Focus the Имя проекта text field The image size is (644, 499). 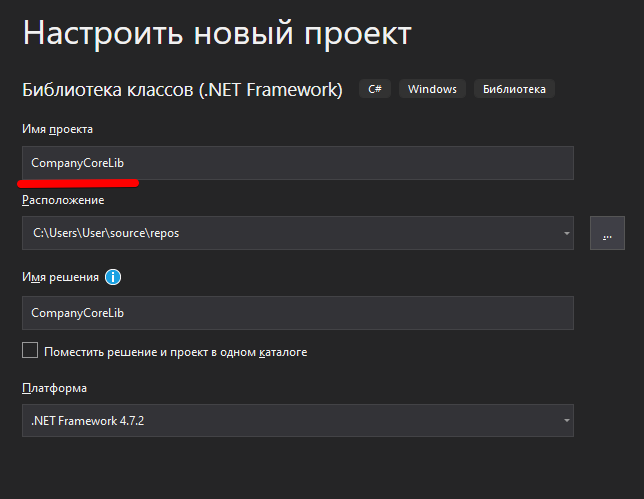coord(297,163)
